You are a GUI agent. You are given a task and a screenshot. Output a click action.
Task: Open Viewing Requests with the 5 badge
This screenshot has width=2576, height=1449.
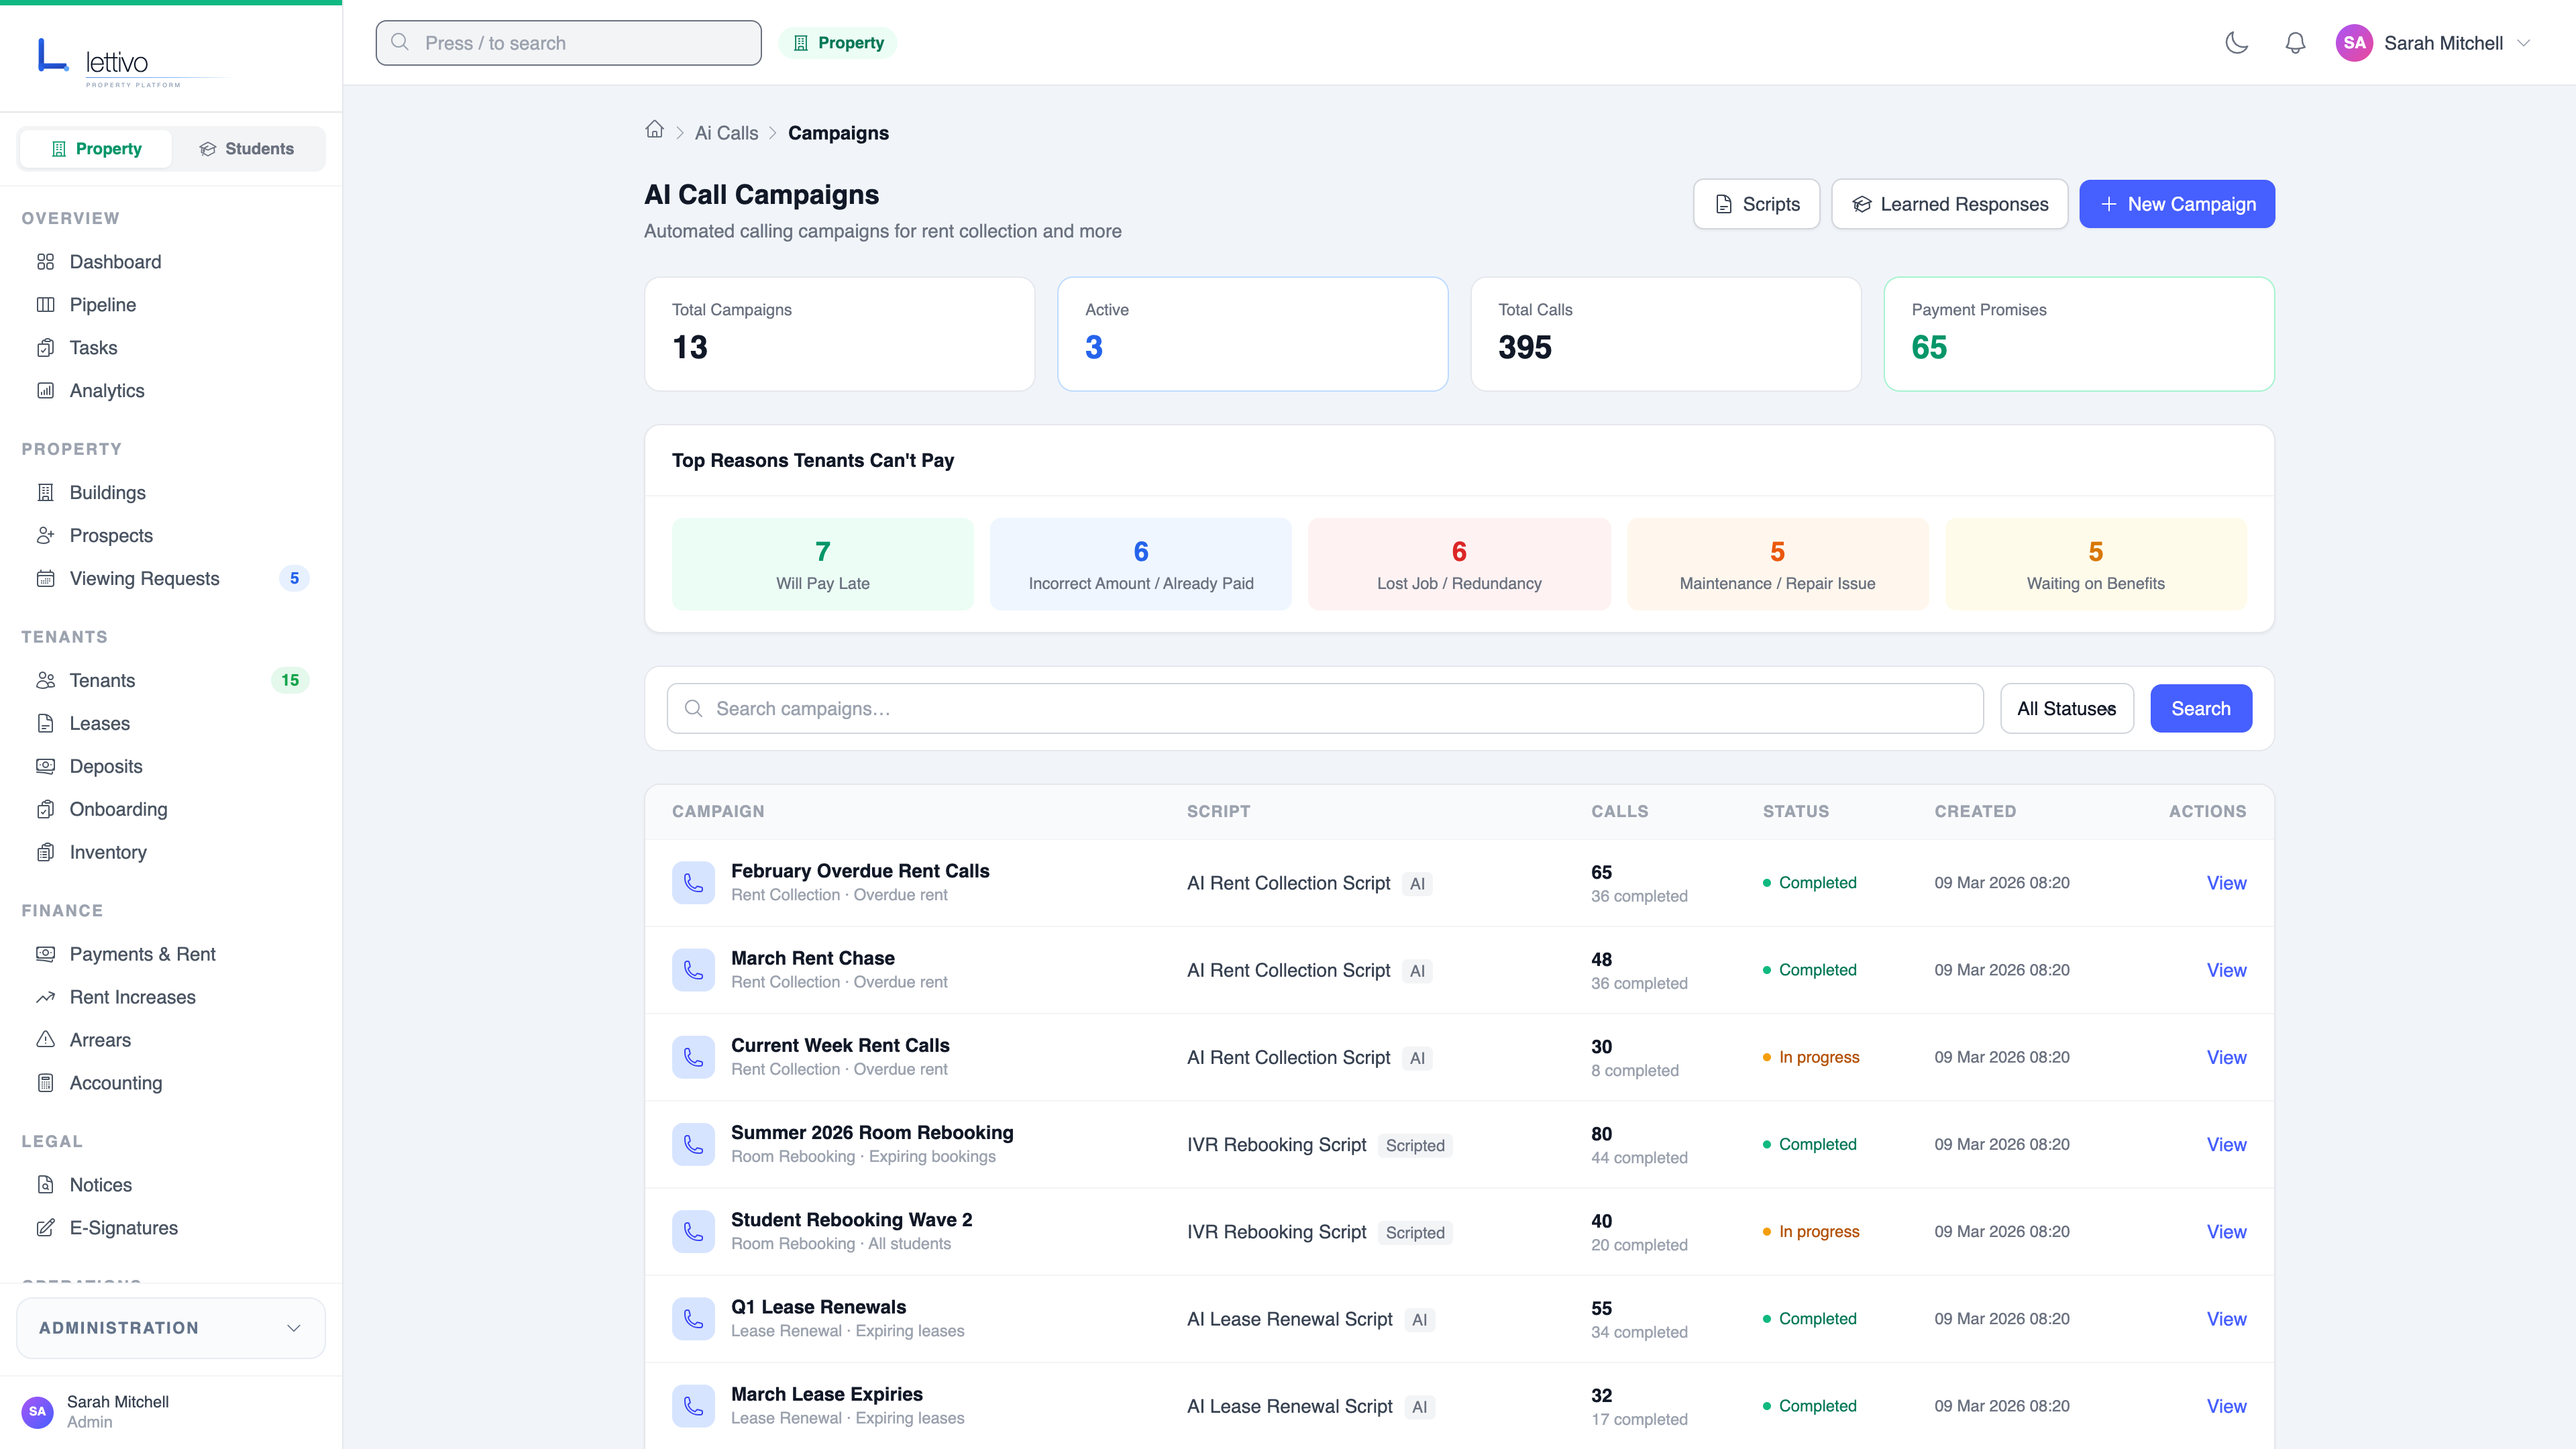pos(144,578)
